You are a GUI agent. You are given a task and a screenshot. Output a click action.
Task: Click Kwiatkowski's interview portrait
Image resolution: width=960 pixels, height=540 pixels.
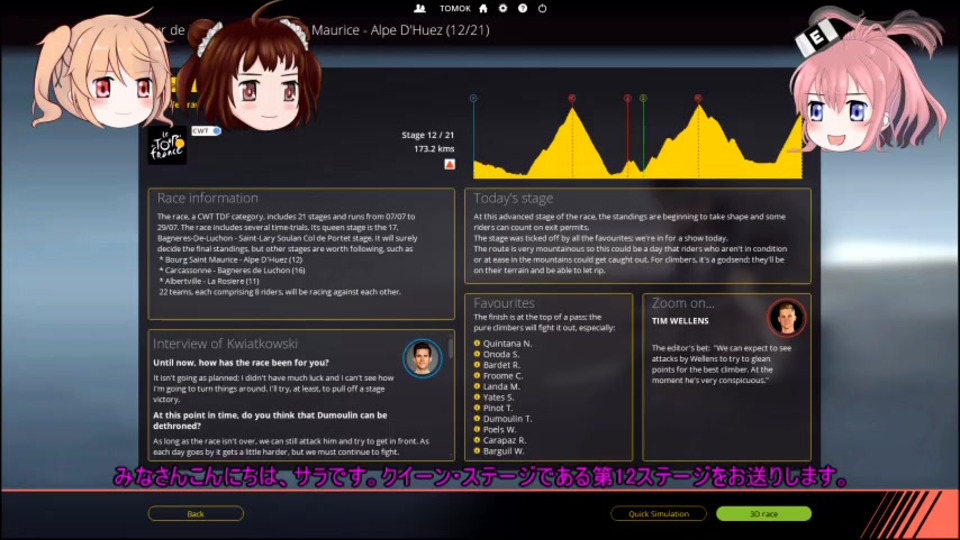pos(422,358)
